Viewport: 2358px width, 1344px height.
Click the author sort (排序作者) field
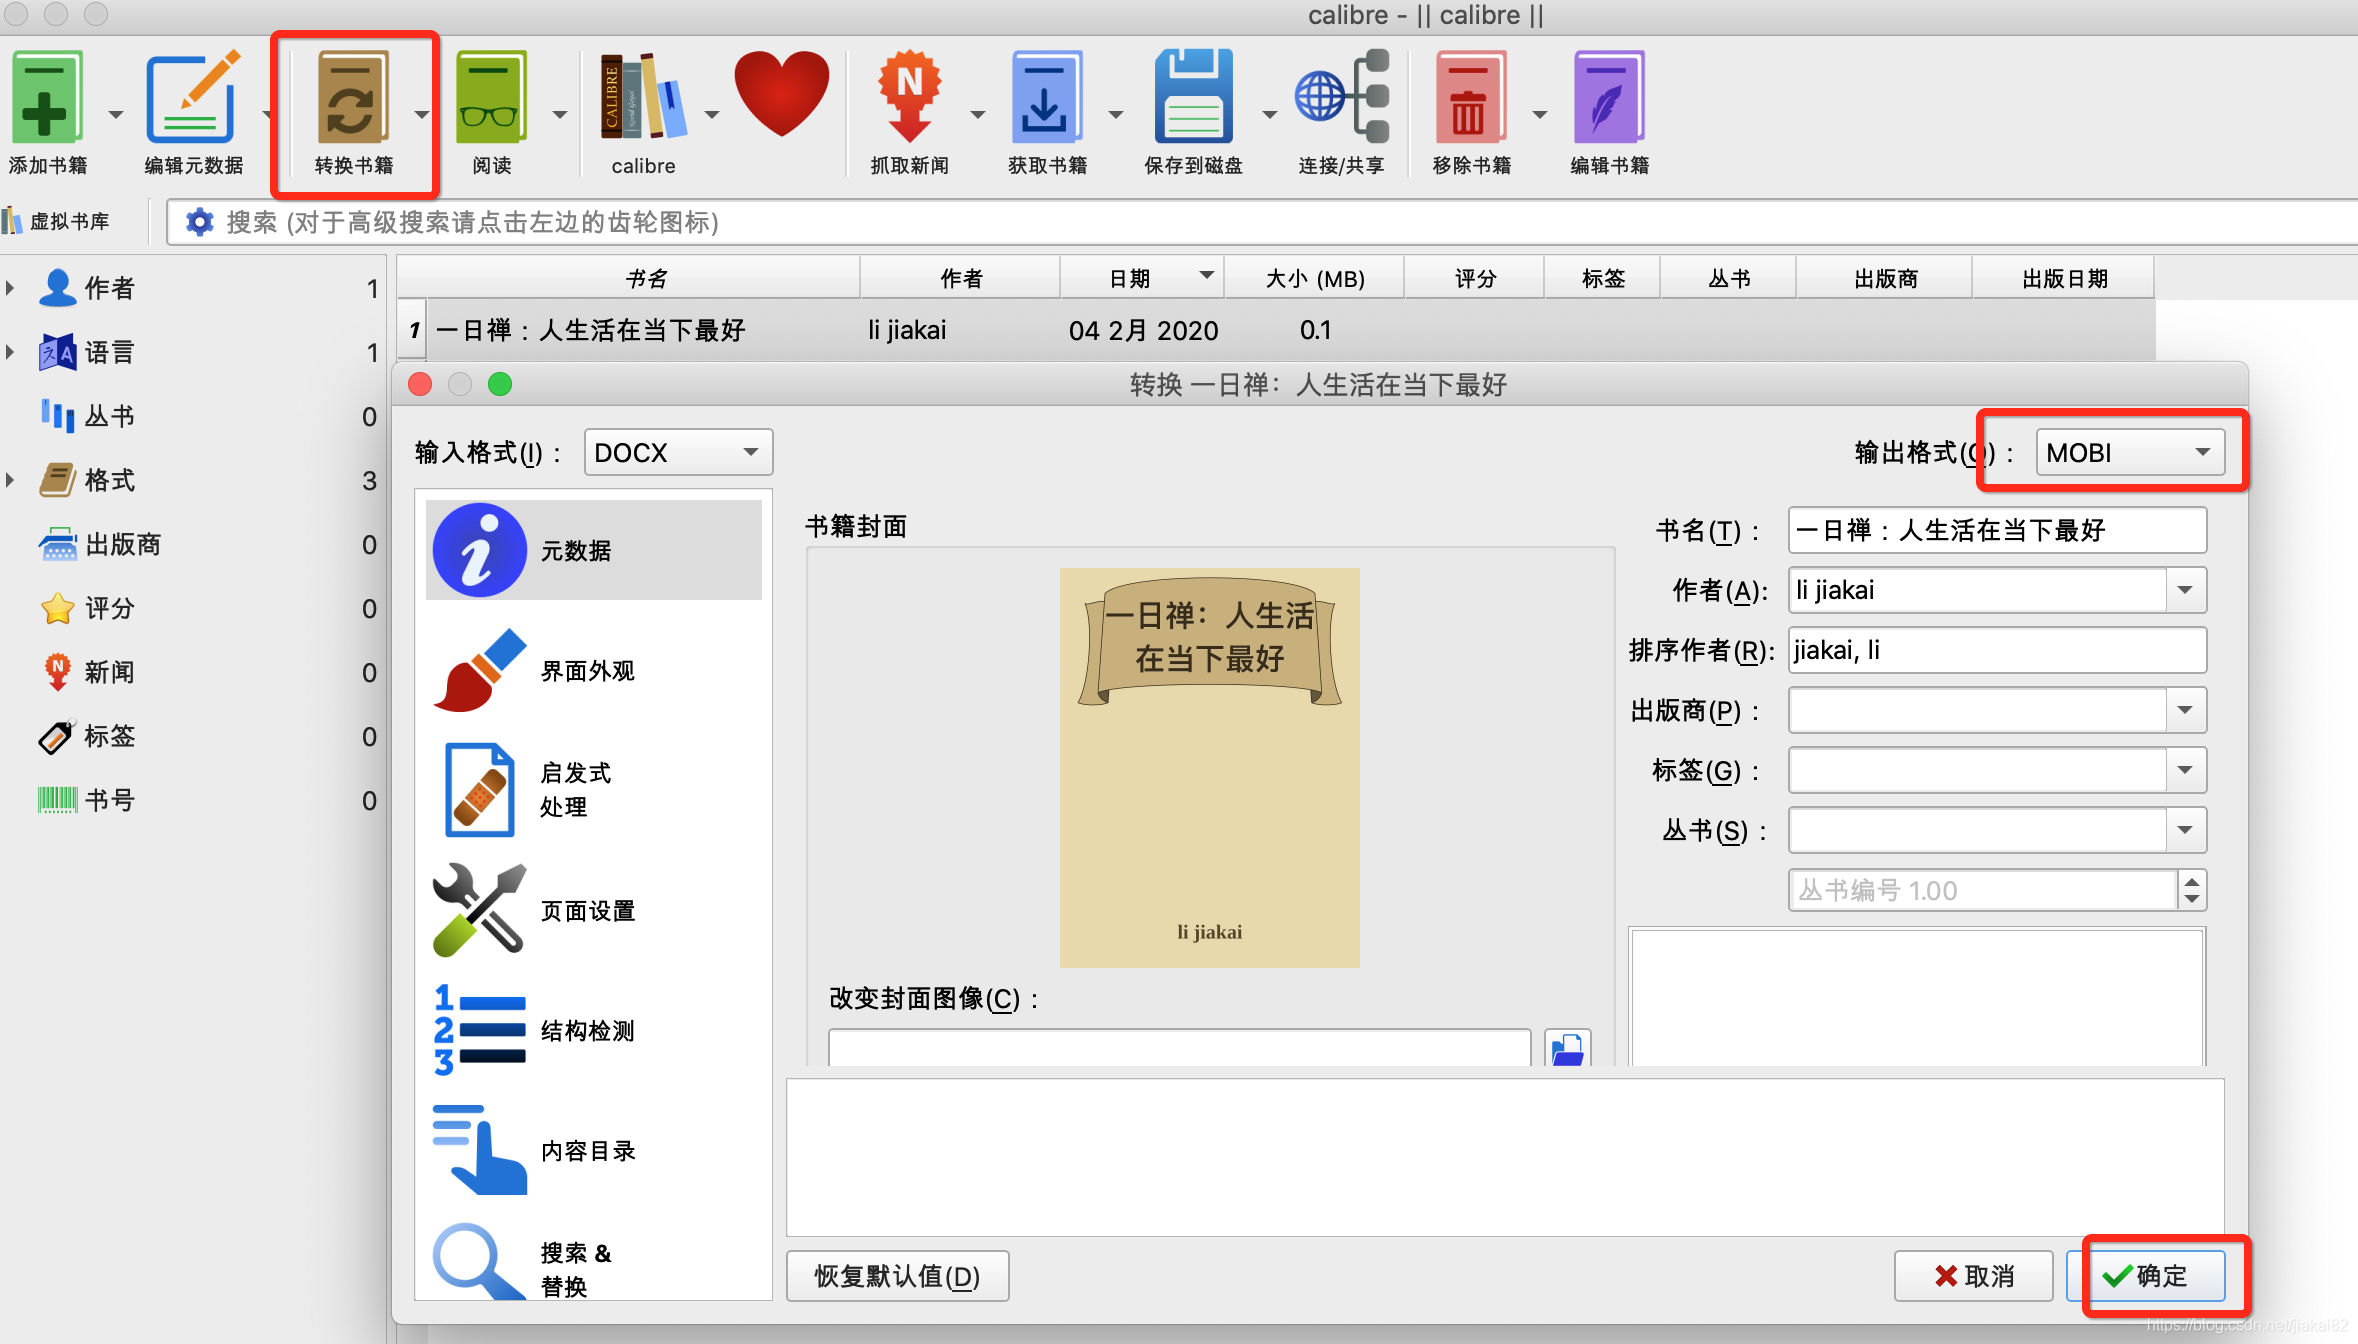coord(1997,650)
